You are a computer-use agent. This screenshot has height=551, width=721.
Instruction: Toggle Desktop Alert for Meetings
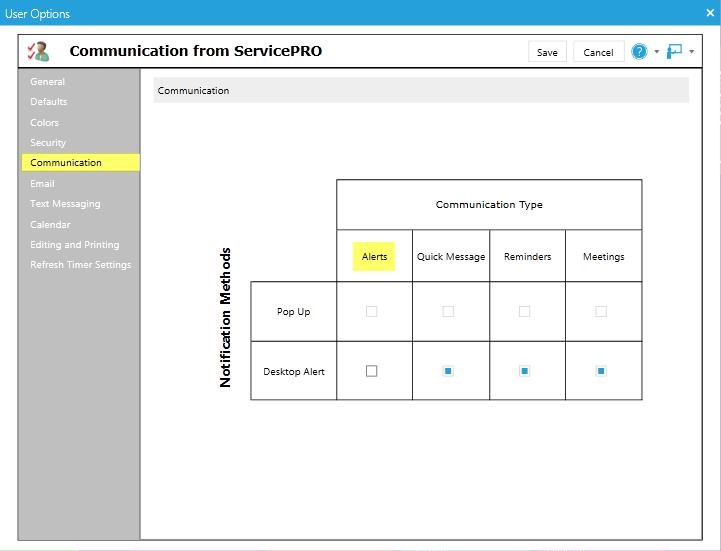601,371
